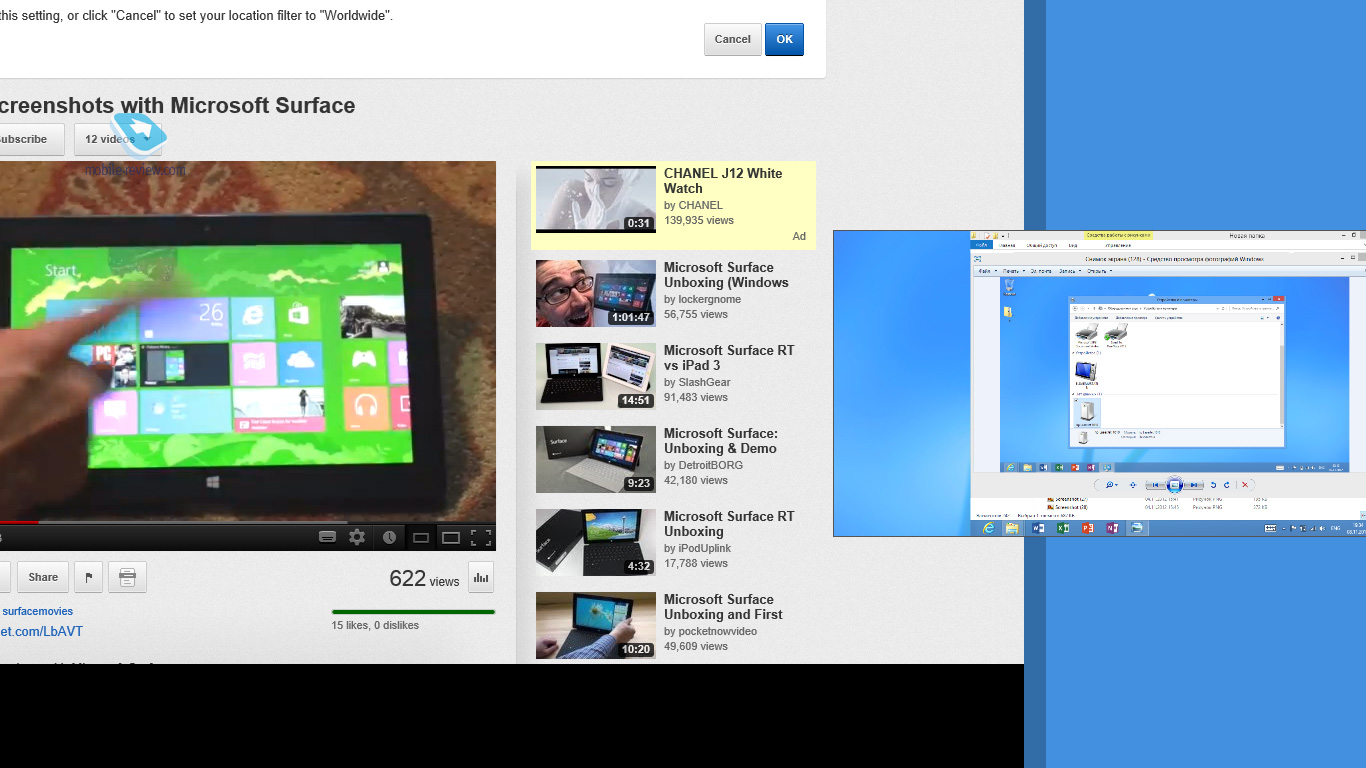Click "15 likes, 0 dislikes" text

(x=375, y=625)
